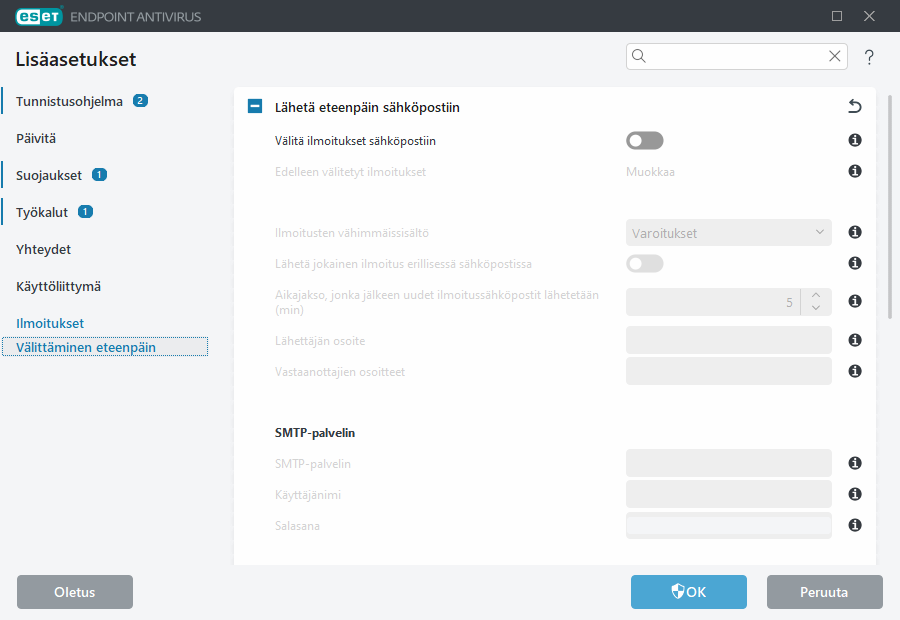
Task: Info icon for SMTP-palvelin field
Action: click(x=855, y=463)
